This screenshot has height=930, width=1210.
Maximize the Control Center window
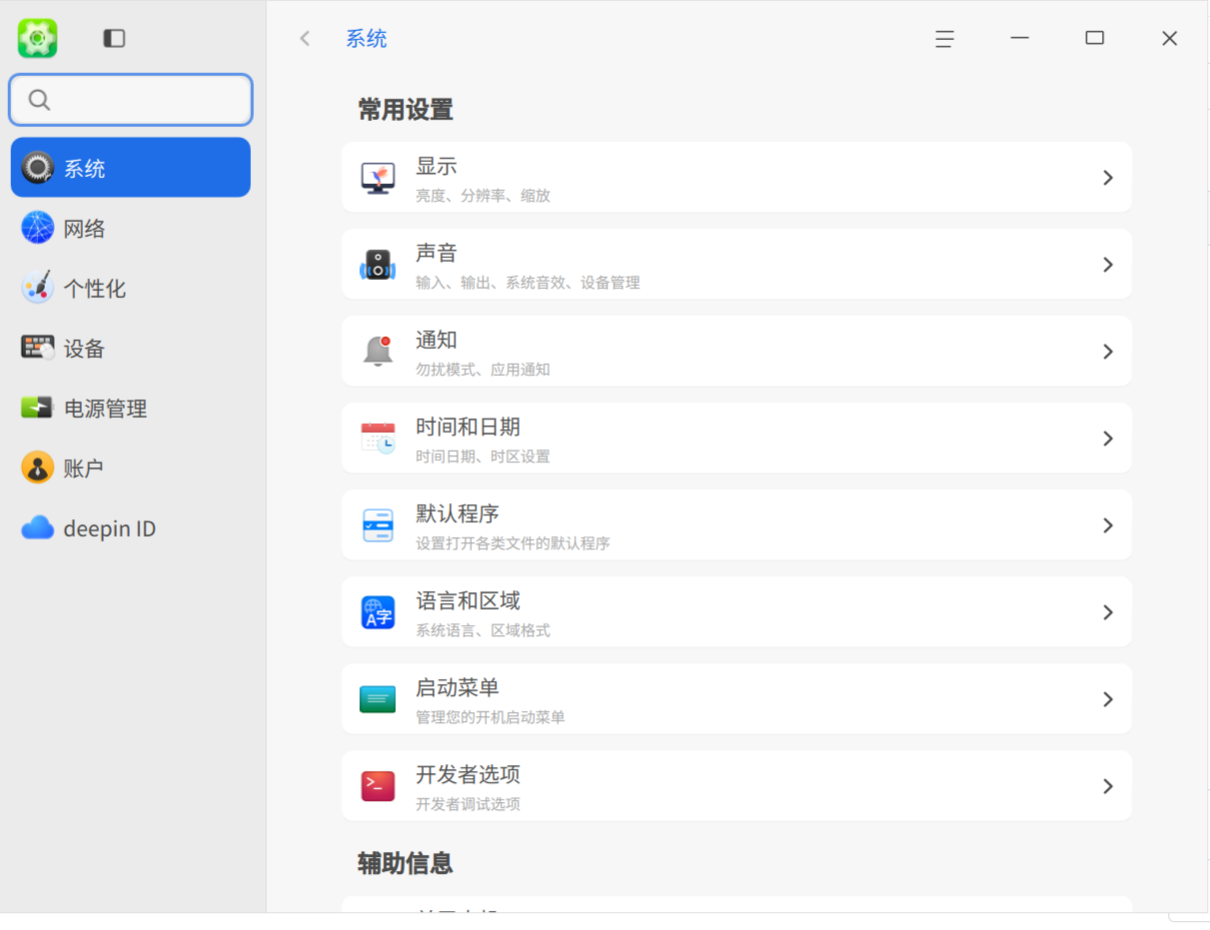pos(1095,38)
